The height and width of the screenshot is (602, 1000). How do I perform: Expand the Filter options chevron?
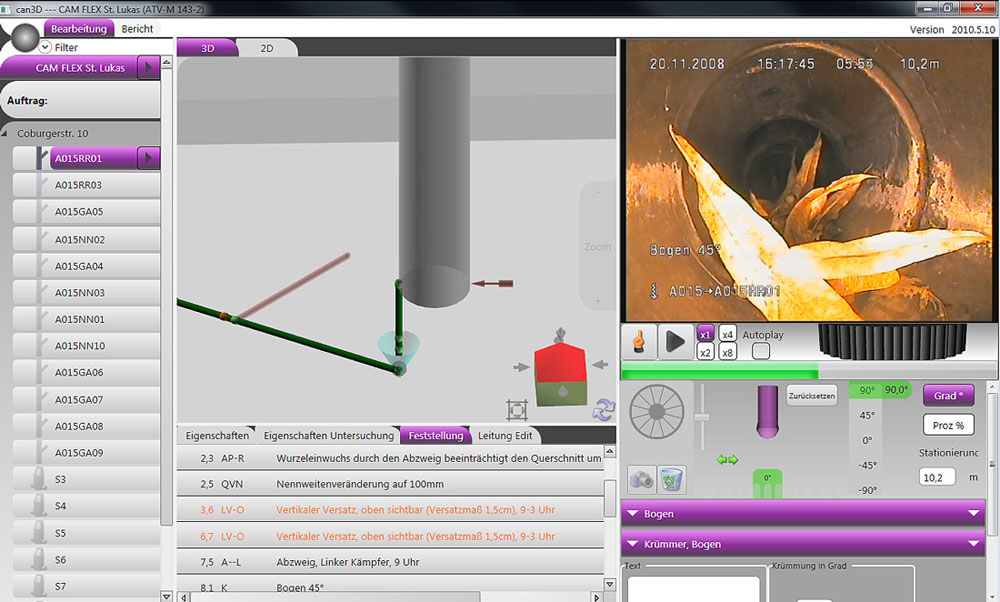[x=45, y=47]
